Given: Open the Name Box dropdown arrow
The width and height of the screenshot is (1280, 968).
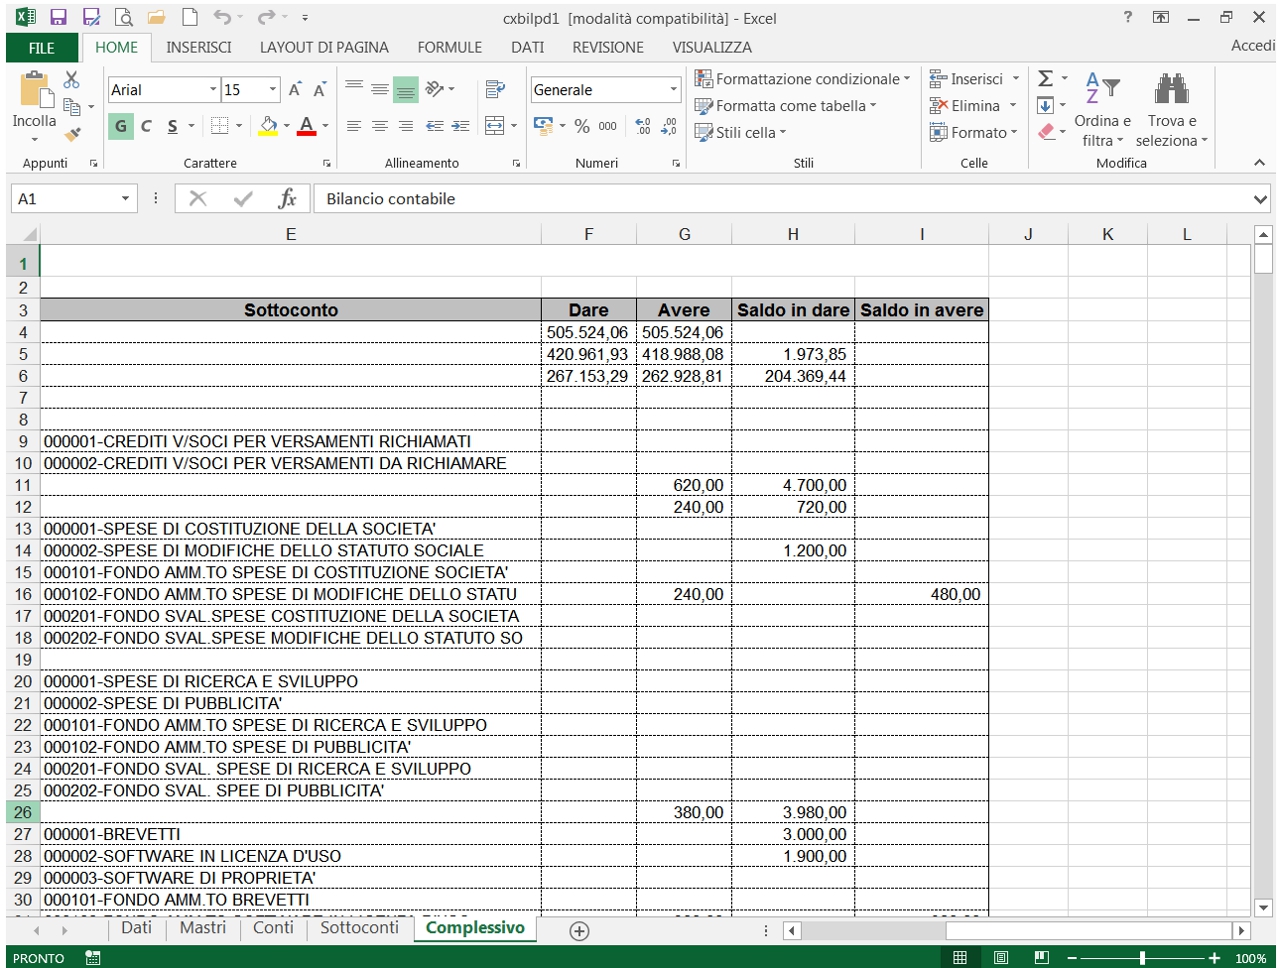Looking at the screenshot, I should [x=125, y=199].
